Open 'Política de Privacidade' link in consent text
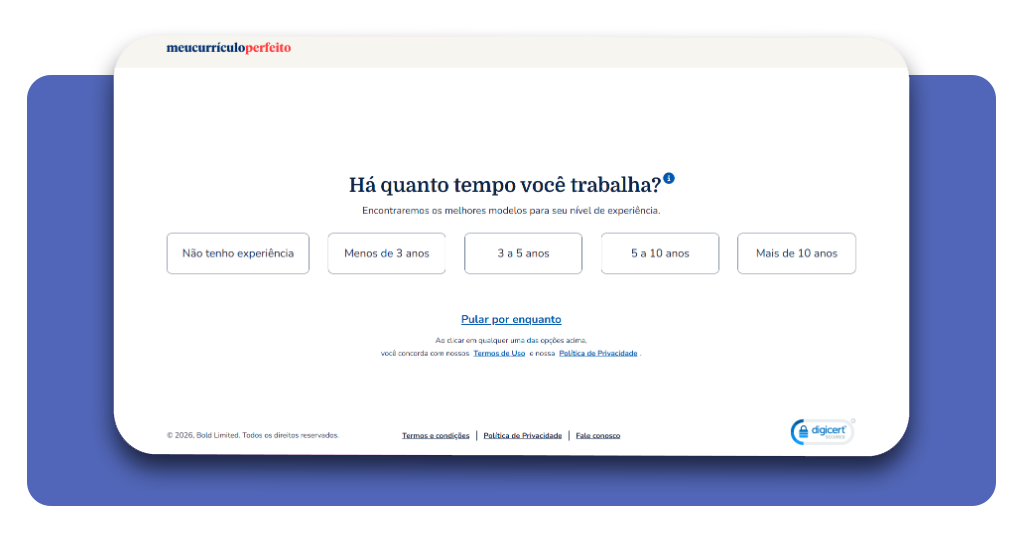 point(598,353)
